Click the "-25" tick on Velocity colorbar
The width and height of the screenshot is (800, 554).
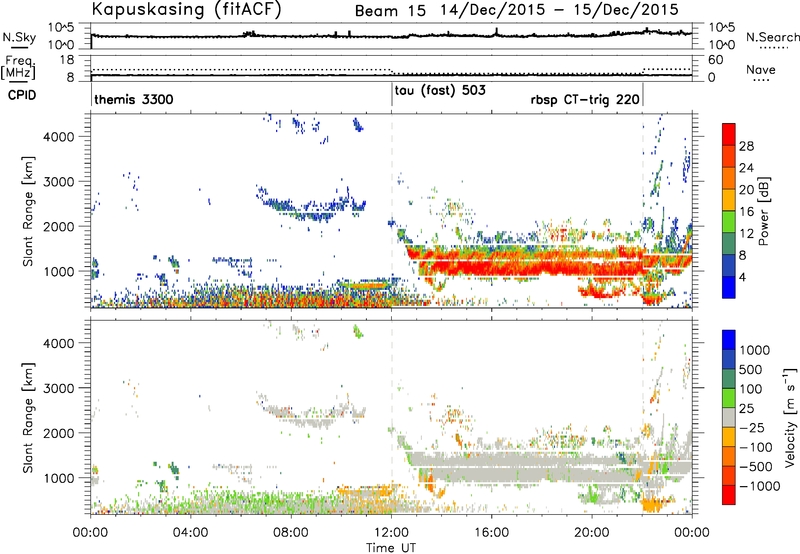[x=752, y=428]
